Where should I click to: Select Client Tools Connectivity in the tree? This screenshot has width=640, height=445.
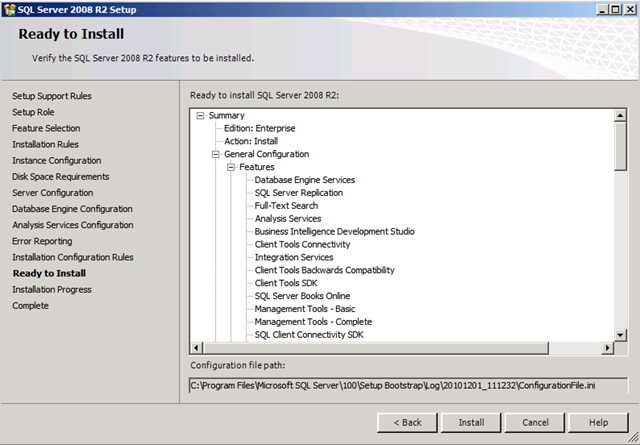point(302,245)
